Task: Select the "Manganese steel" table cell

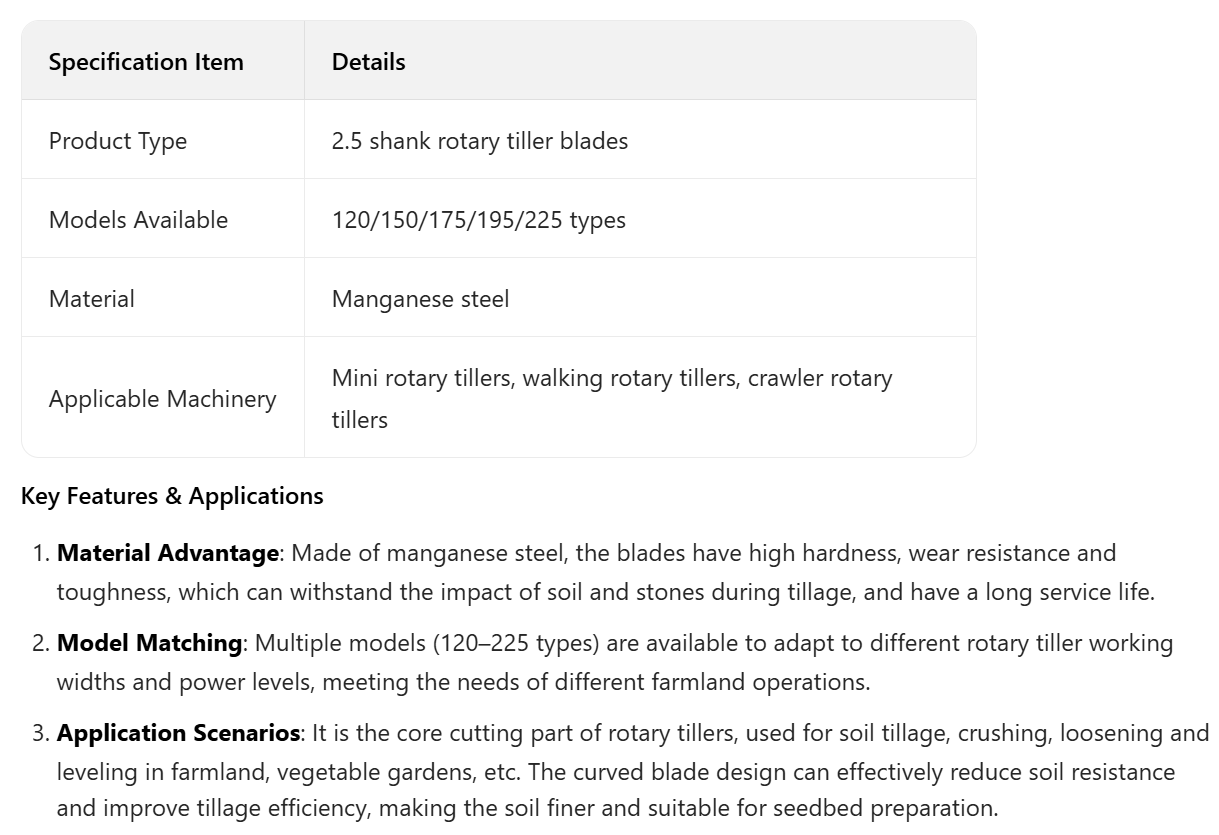Action: point(420,299)
